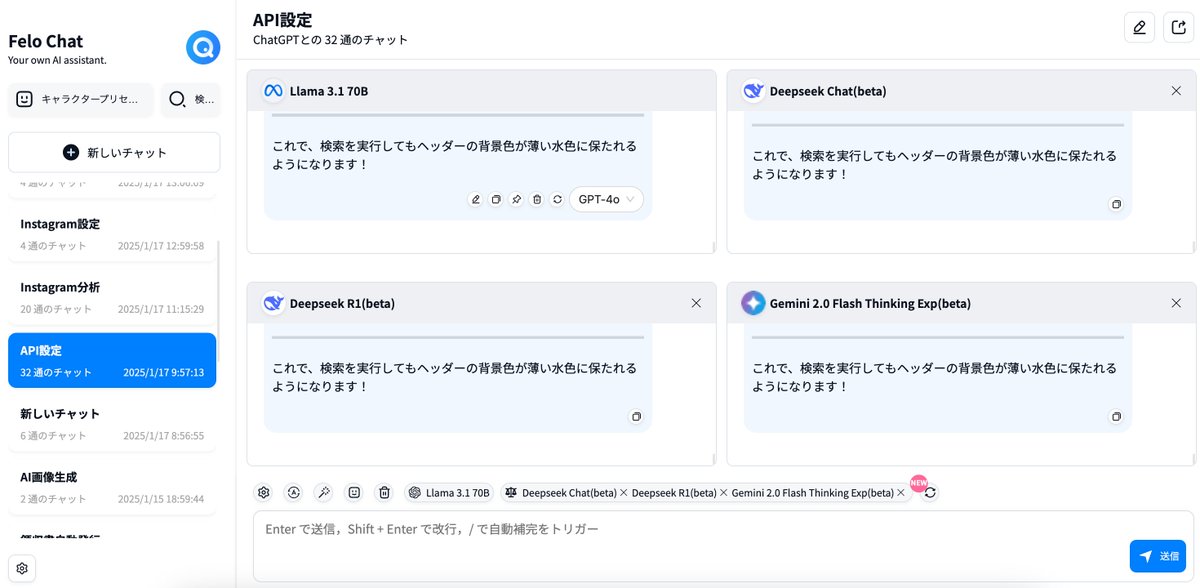Click the edit title pencil icon in header
The image size is (1200, 588).
point(1139,28)
